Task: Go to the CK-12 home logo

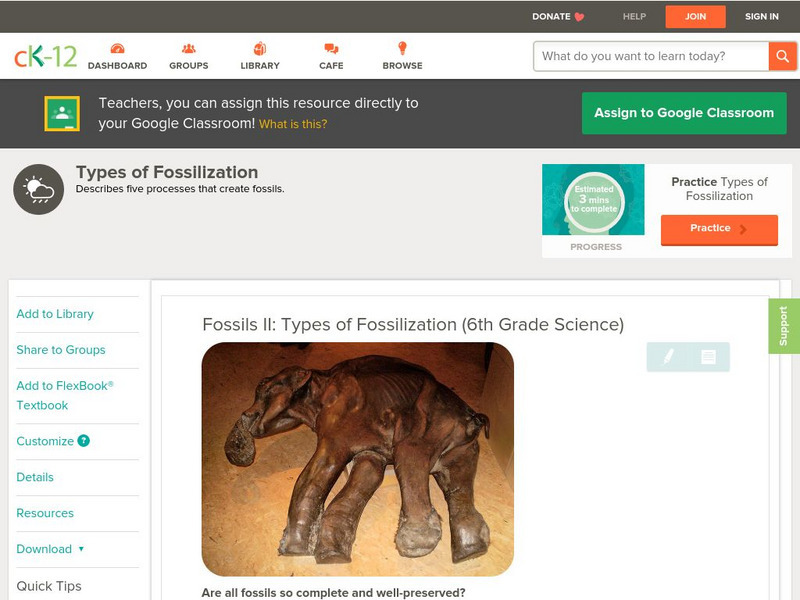Action: pyautogui.click(x=45, y=57)
